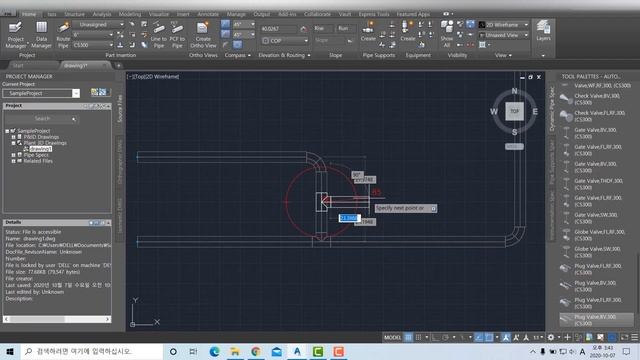The height and width of the screenshot is (360, 640).
Task: Click the Show All visibility icon
Action: click(x=447, y=34)
